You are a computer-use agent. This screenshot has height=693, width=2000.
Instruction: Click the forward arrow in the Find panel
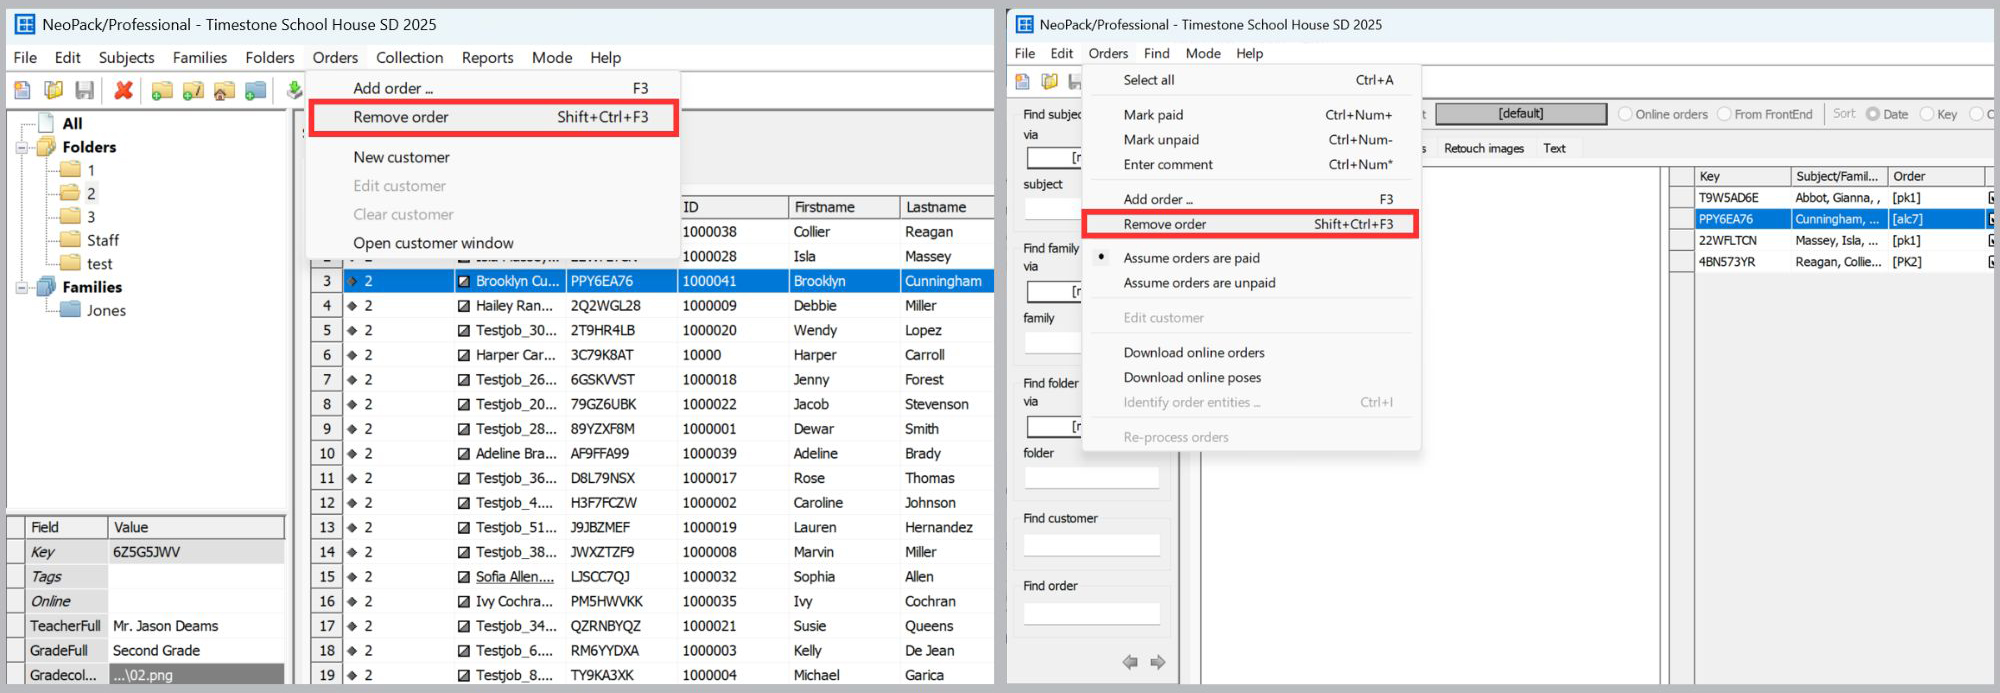point(1158,662)
